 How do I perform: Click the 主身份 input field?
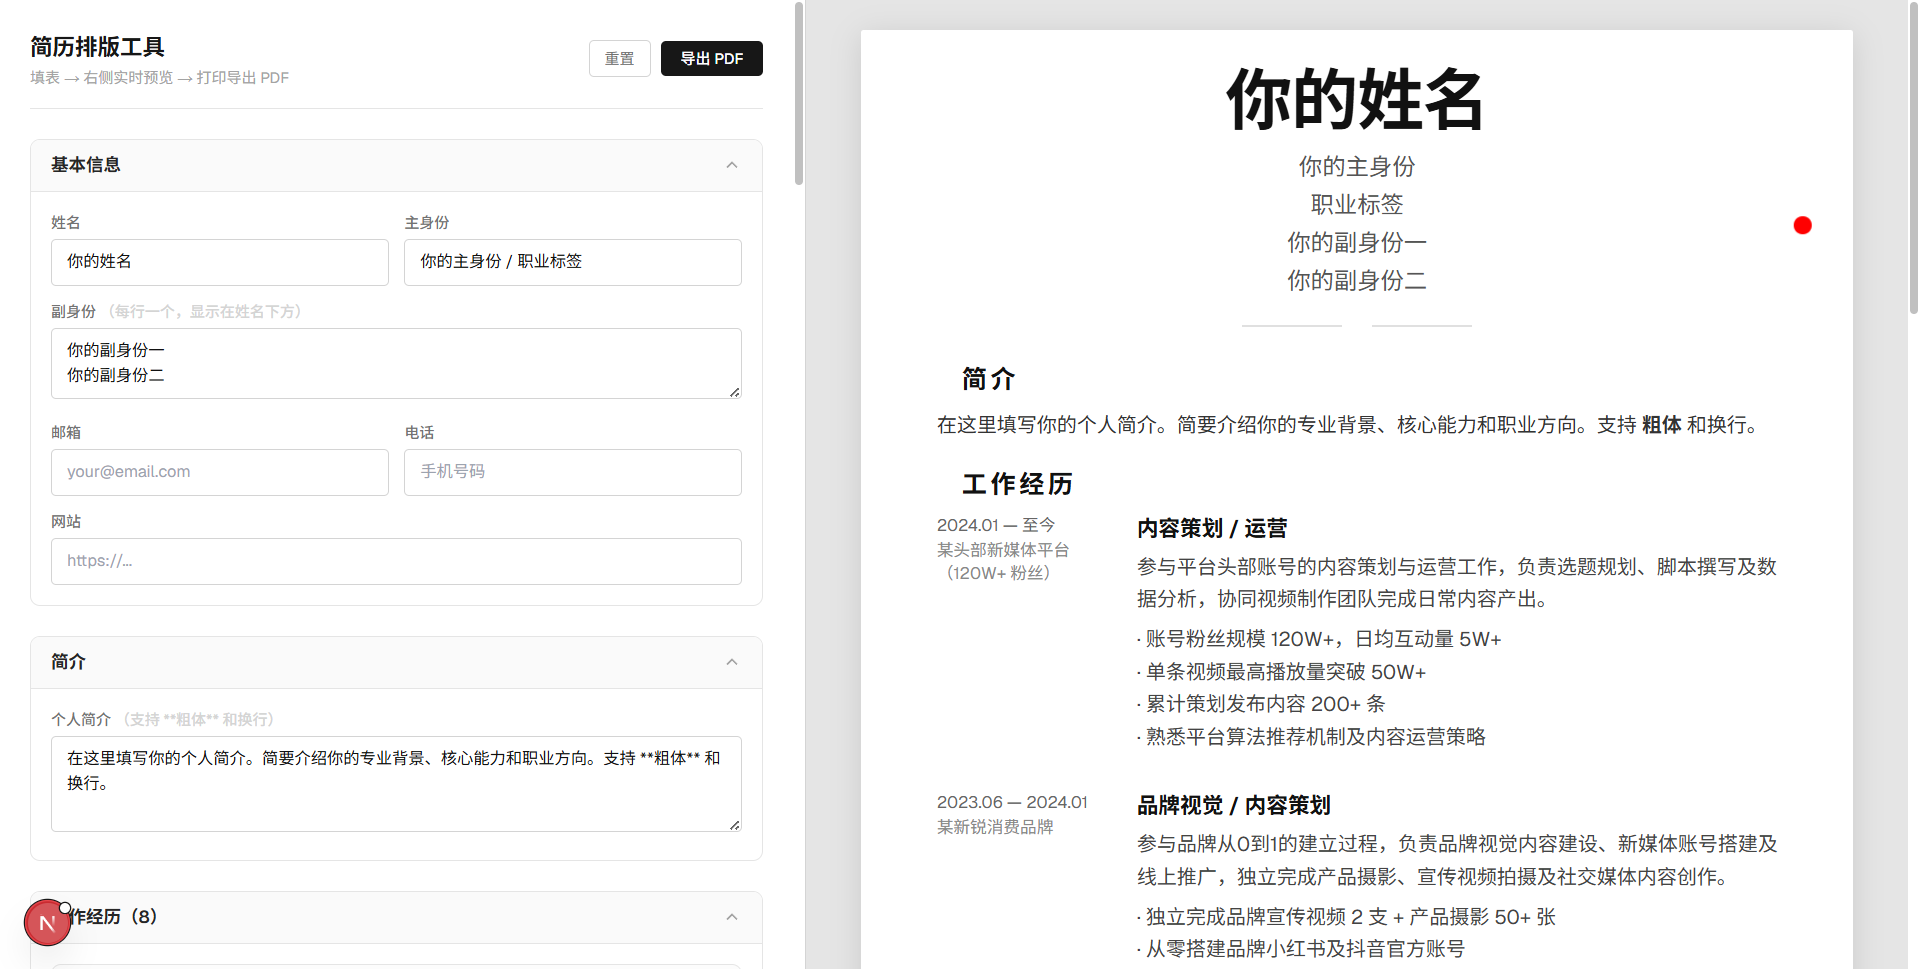coord(572,262)
